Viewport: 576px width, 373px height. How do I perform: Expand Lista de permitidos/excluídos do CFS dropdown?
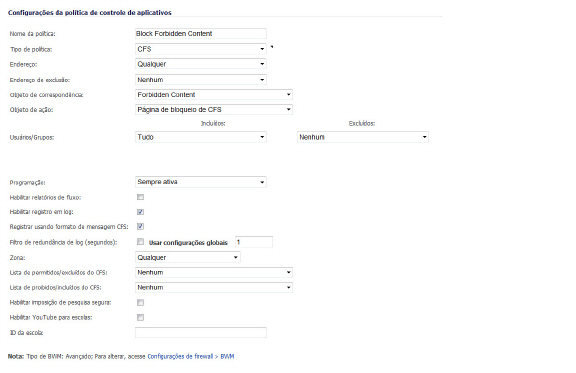214,272
